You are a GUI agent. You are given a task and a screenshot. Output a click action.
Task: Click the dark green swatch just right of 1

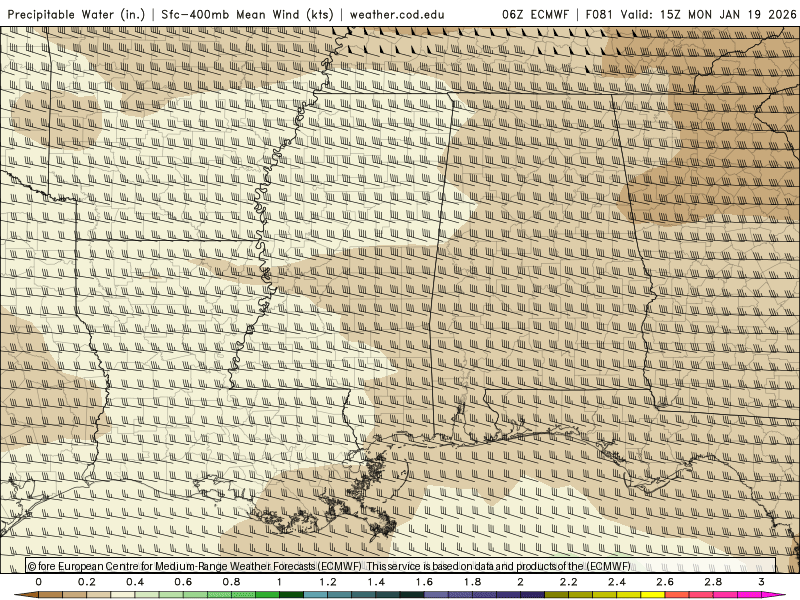[x=291, y=595]
